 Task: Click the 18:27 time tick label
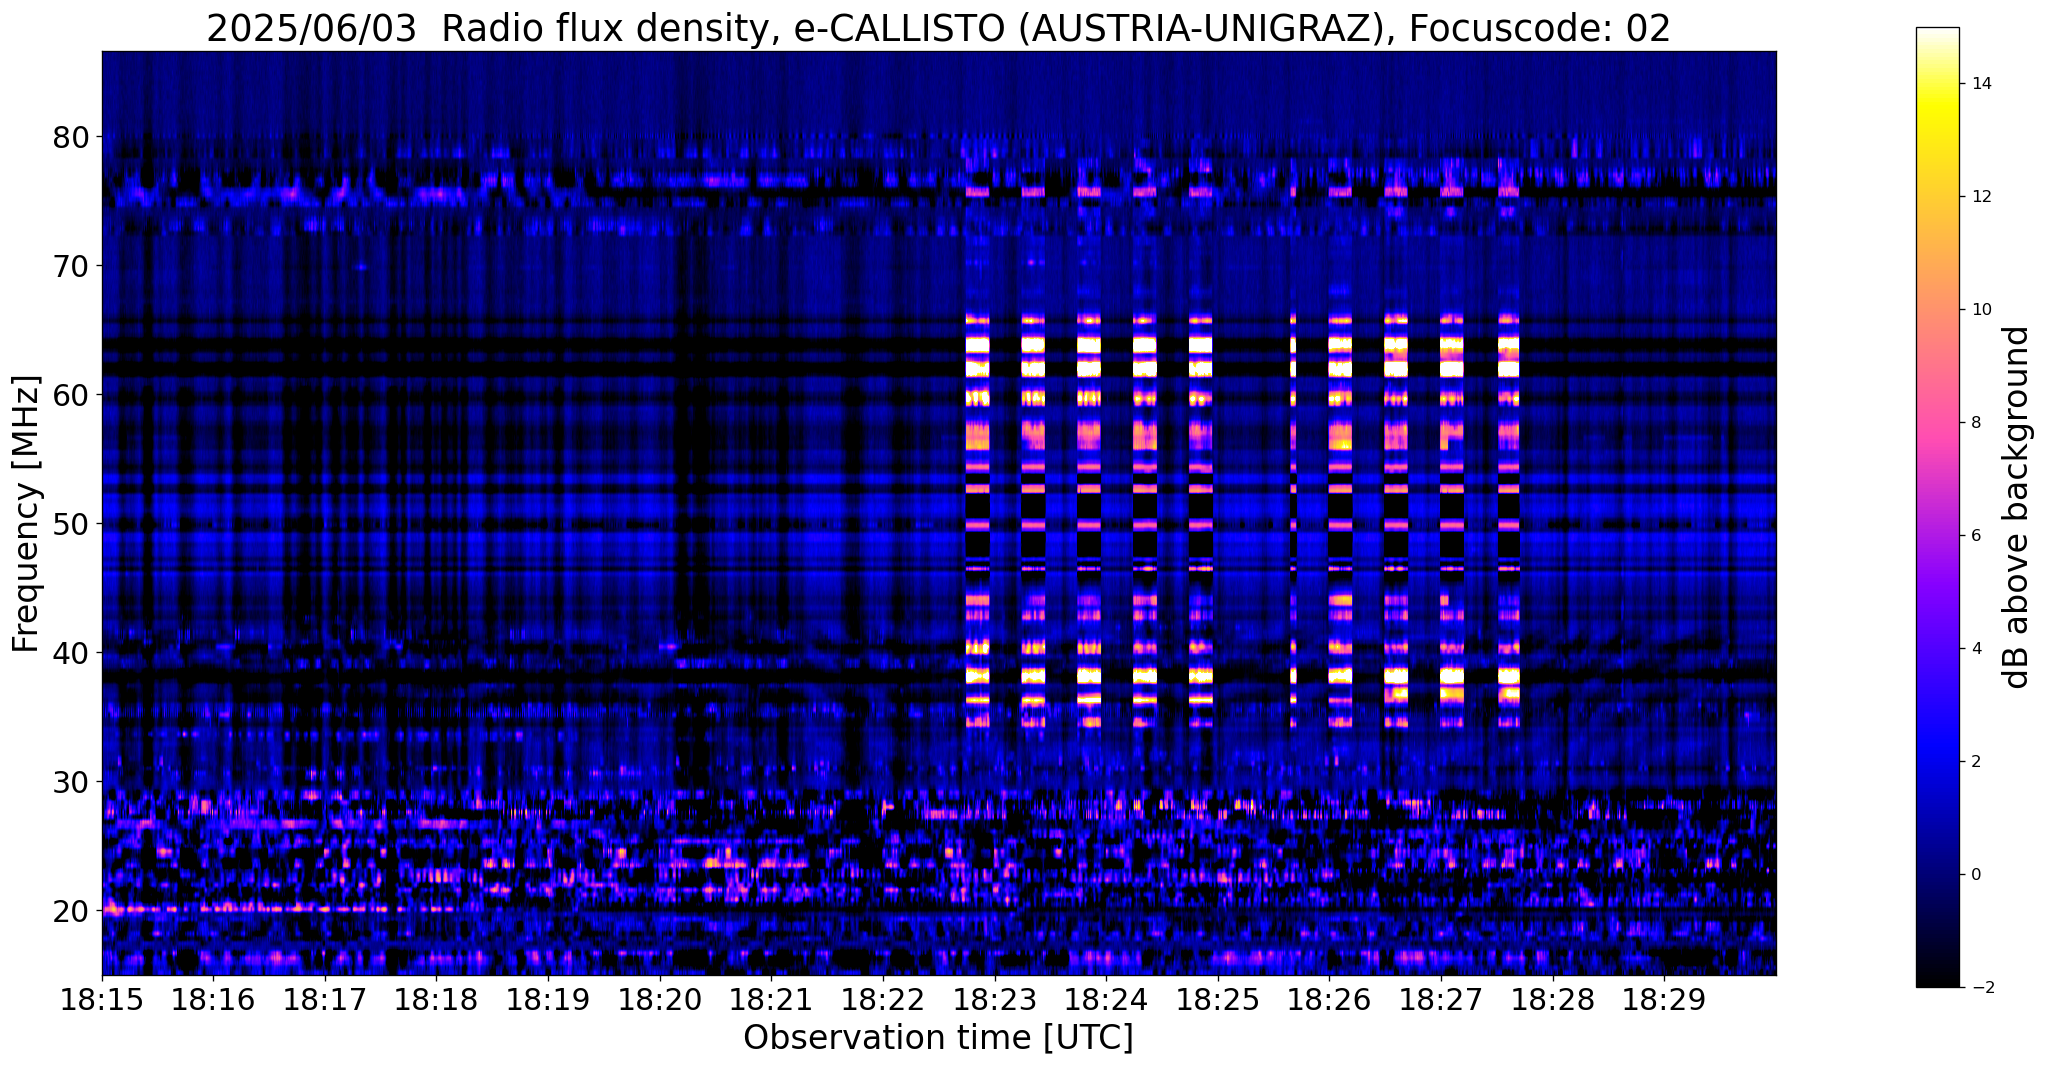pos(1441,1000)
